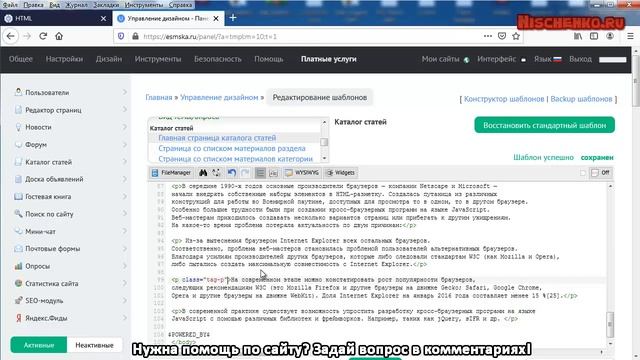Screen dimensions: 640x360
Task: Open the Настройки menu
Action: [x=64, y=59]
